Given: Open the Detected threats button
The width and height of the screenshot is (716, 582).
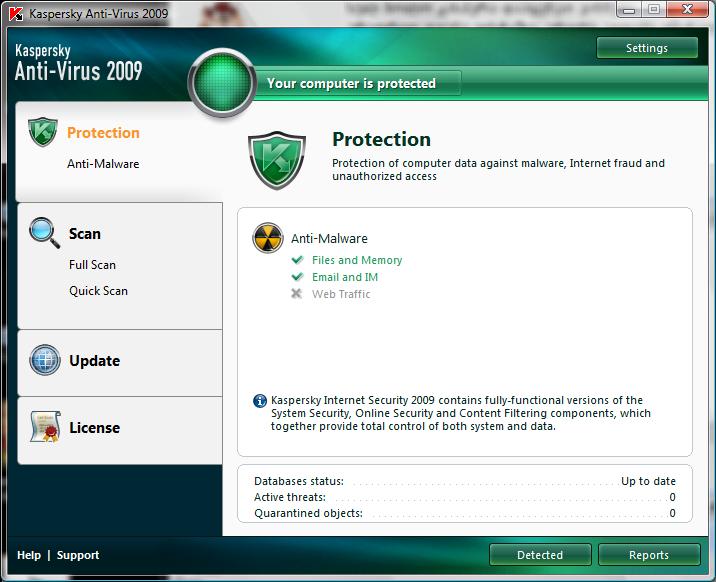Looking at the screenshot, I should pyautogui.click(x=540, y=555).
